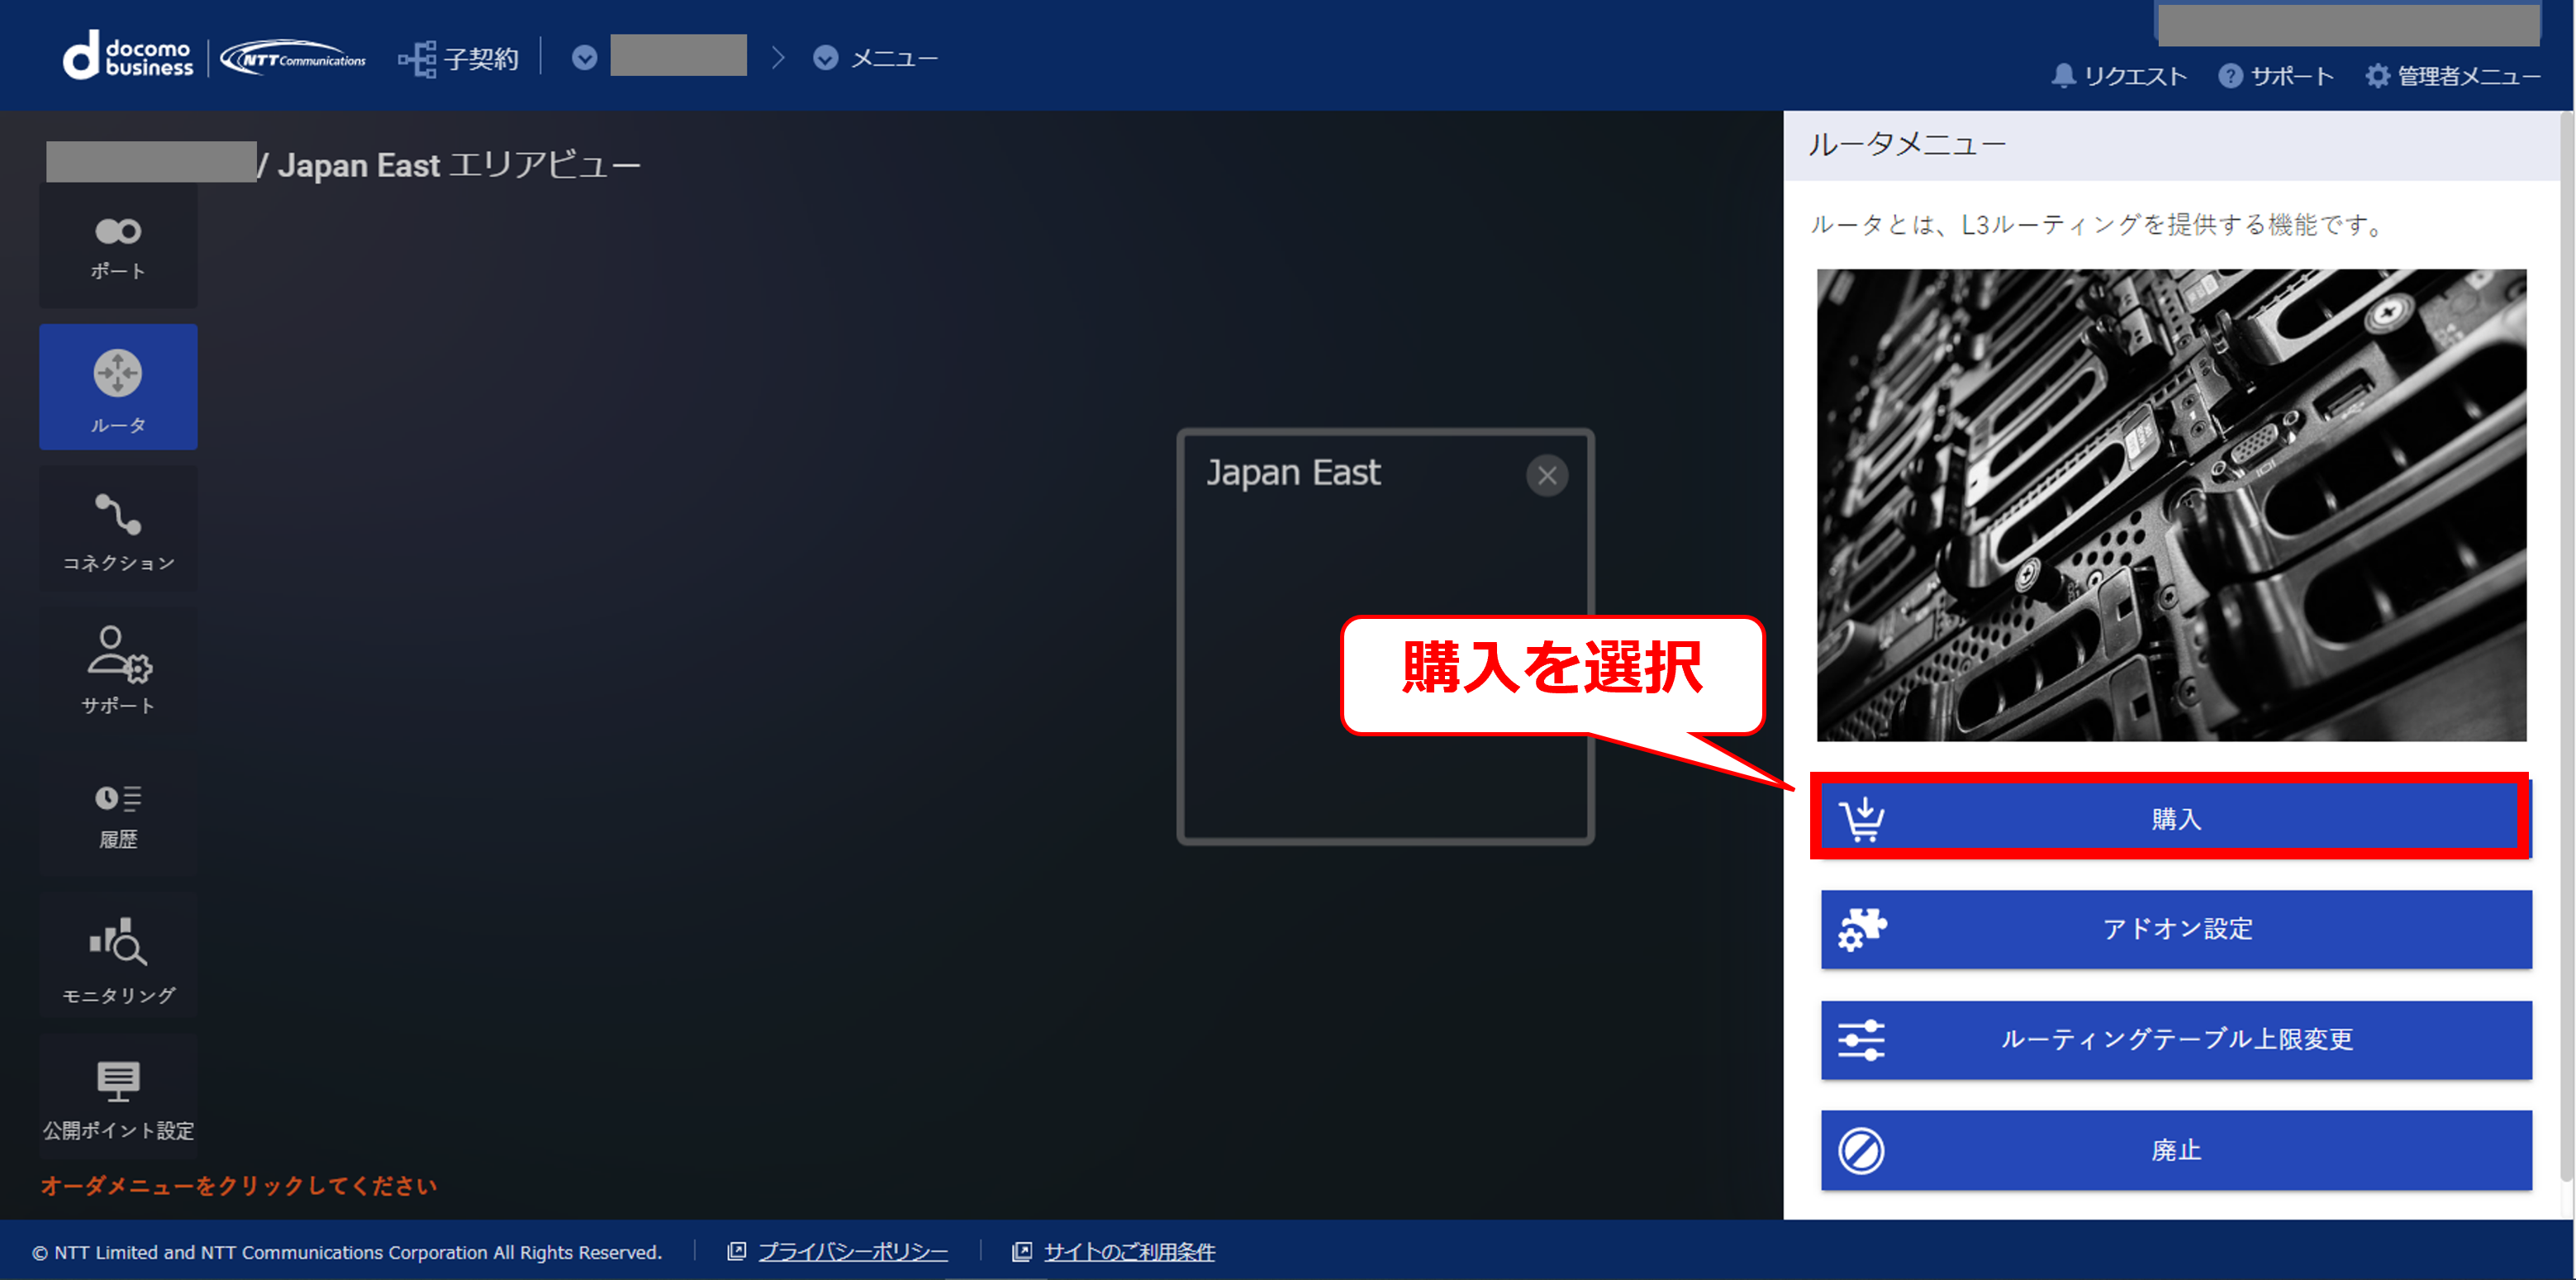Expand the contract dropdown before the grey box
Screen dimensions: 2576x1280
coord(585,58)
